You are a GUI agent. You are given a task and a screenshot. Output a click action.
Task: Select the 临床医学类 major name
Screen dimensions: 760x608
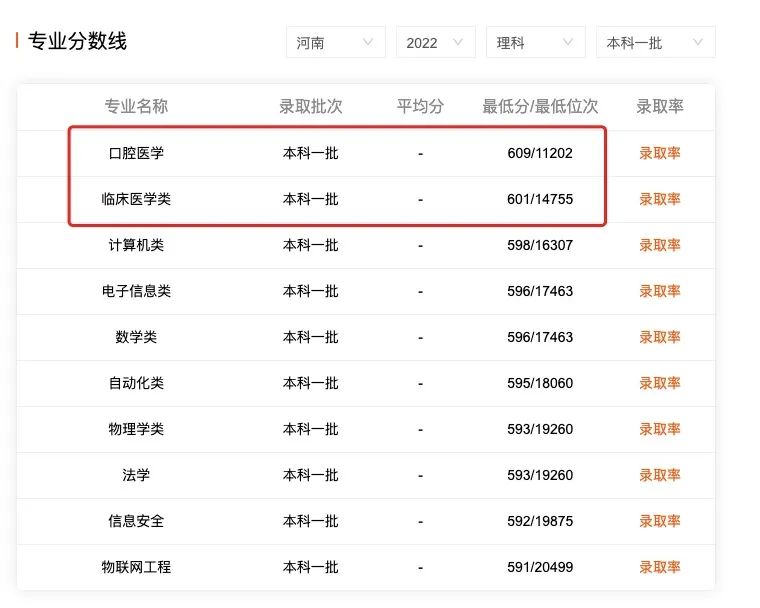coord(136,199)
